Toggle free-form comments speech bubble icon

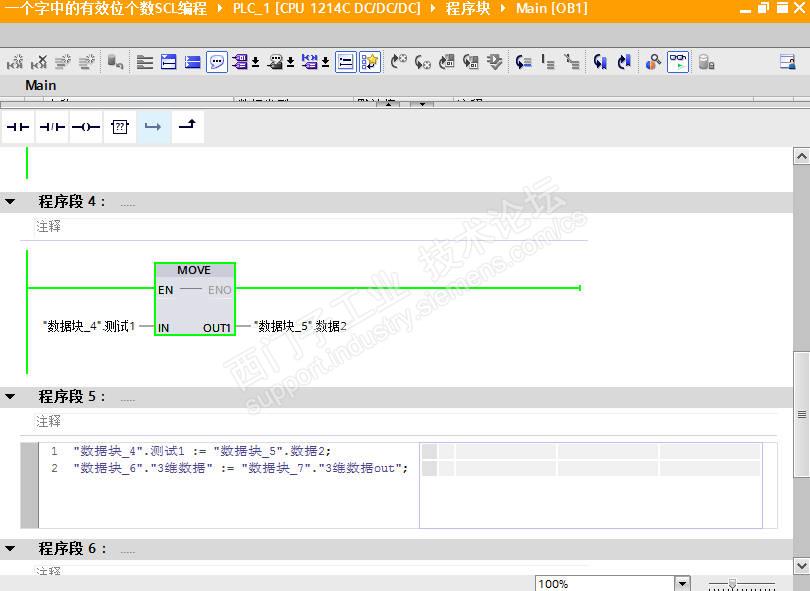tap(217, 62)
